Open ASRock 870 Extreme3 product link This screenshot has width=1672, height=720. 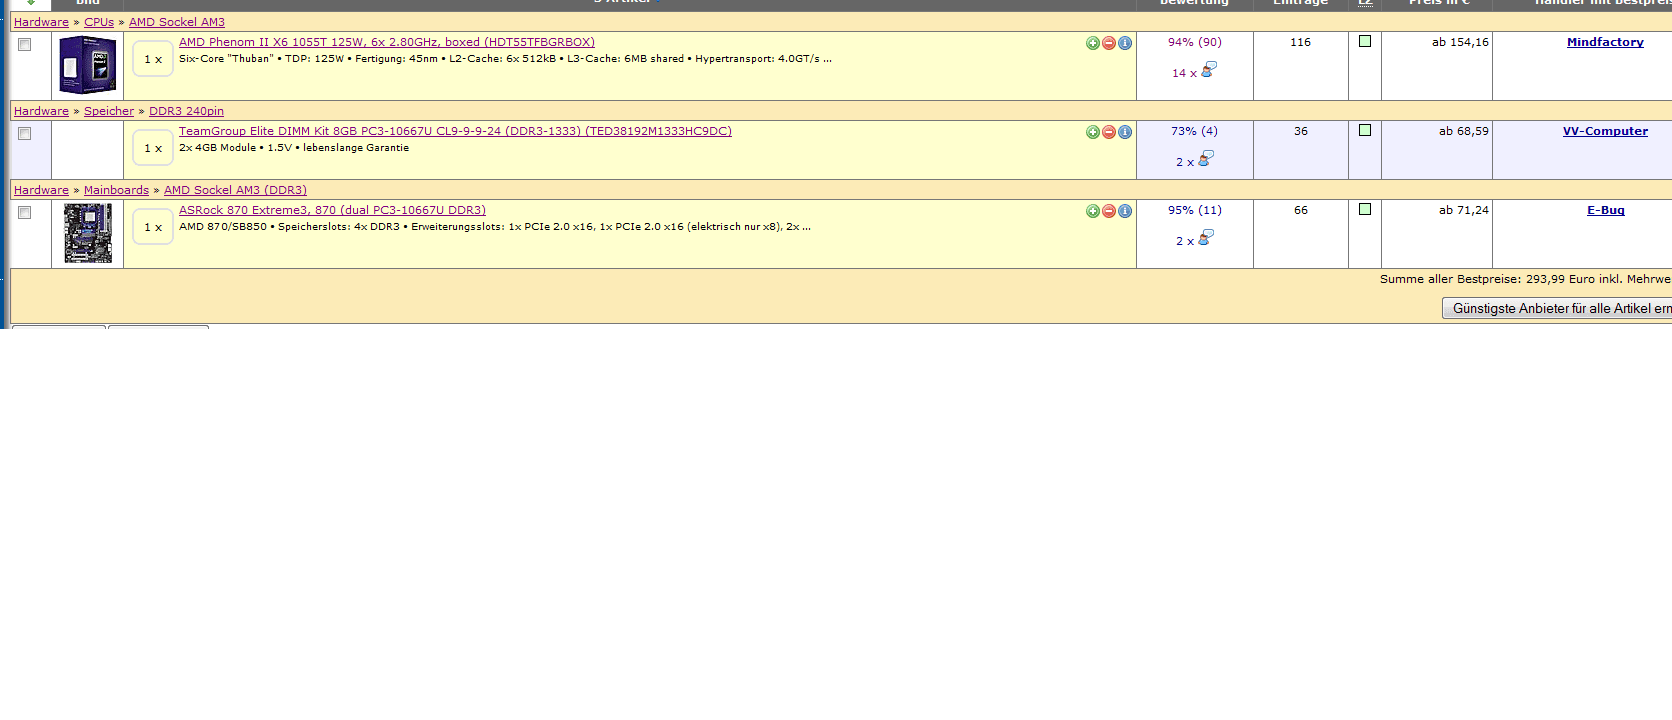(x=332, y=210)
